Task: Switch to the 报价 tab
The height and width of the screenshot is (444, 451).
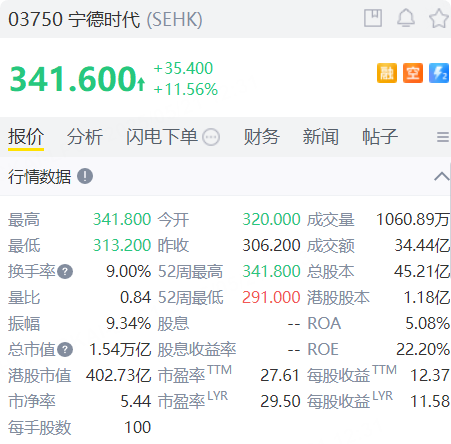Action: click(x=26, y=137)
